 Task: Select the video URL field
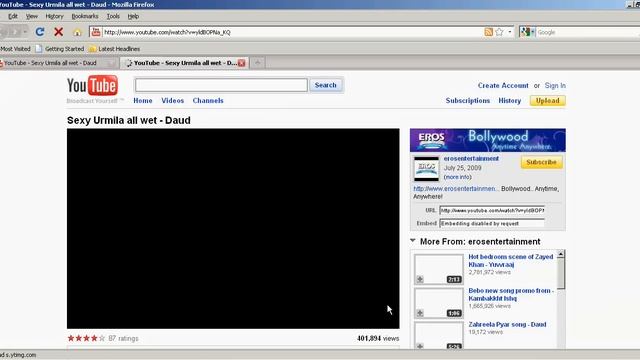pyautogui.click(x=492, y=210)
